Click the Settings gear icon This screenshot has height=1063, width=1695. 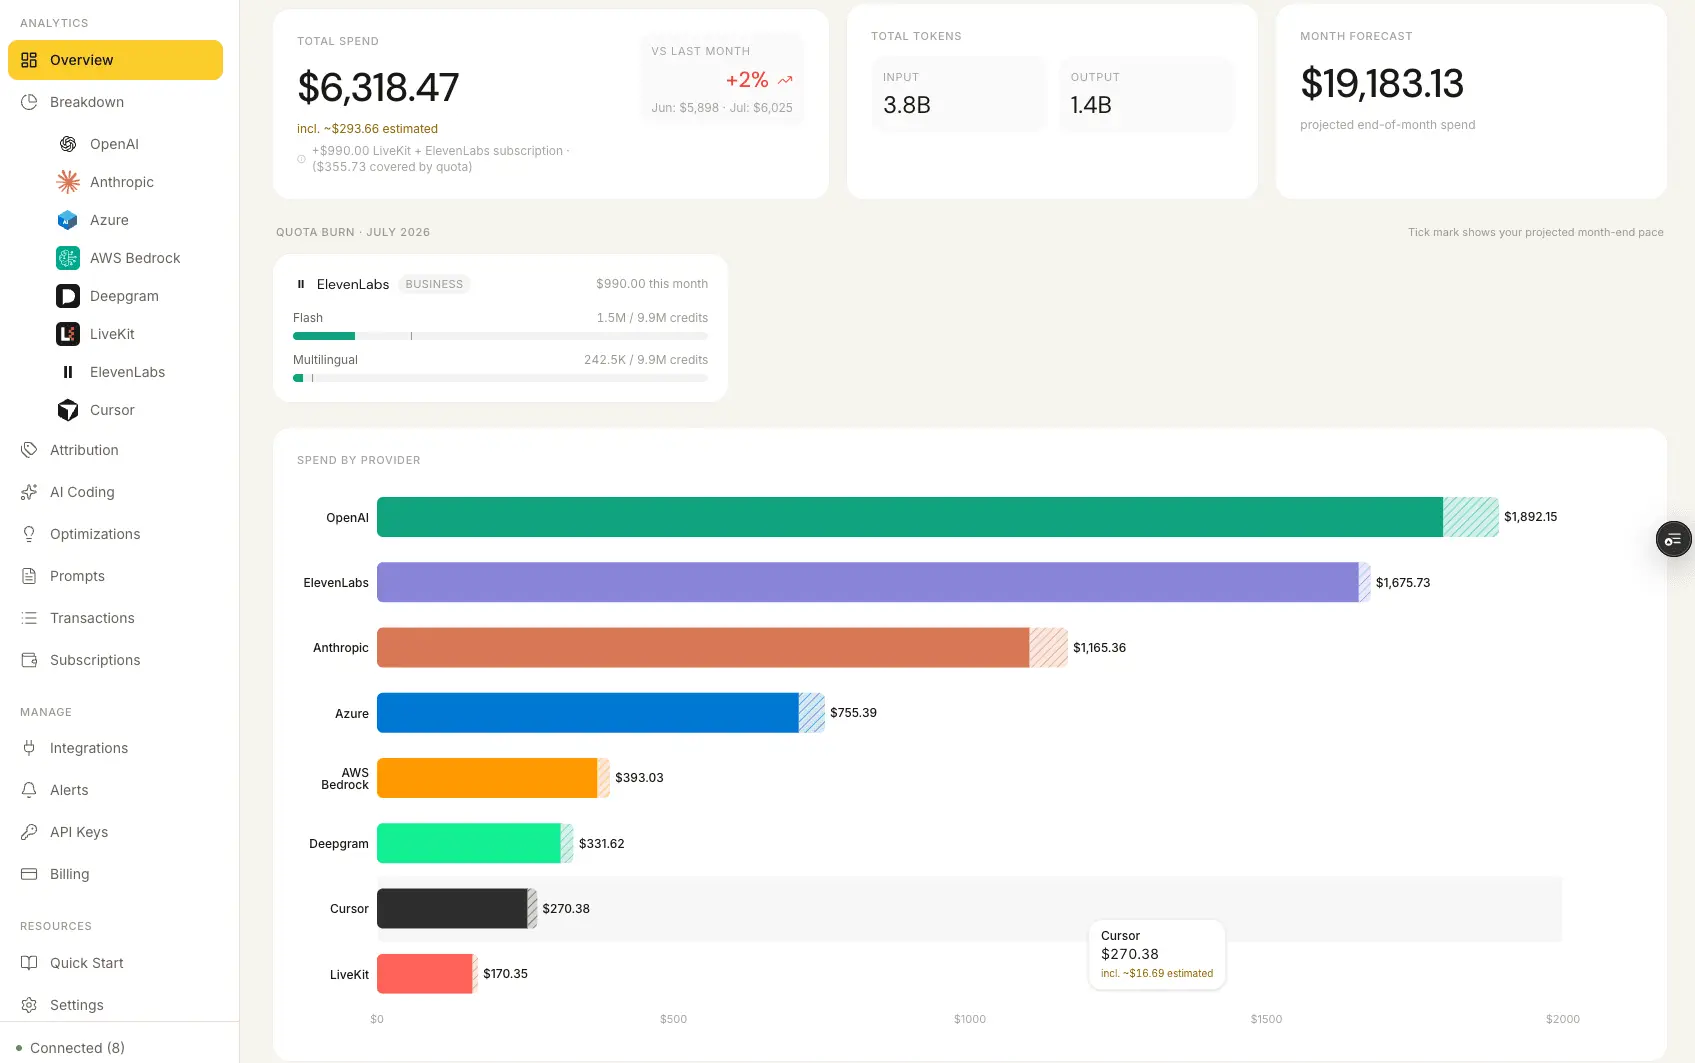click(x=29, y=1005)
